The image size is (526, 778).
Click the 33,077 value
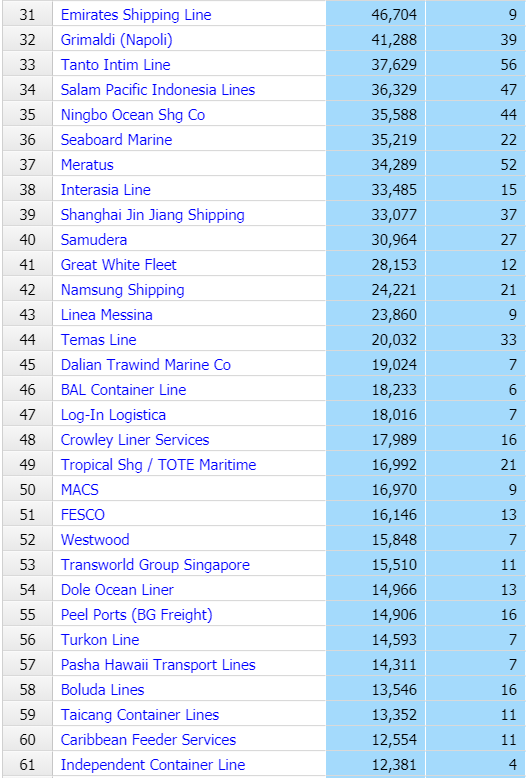click(x=376, y=215)
